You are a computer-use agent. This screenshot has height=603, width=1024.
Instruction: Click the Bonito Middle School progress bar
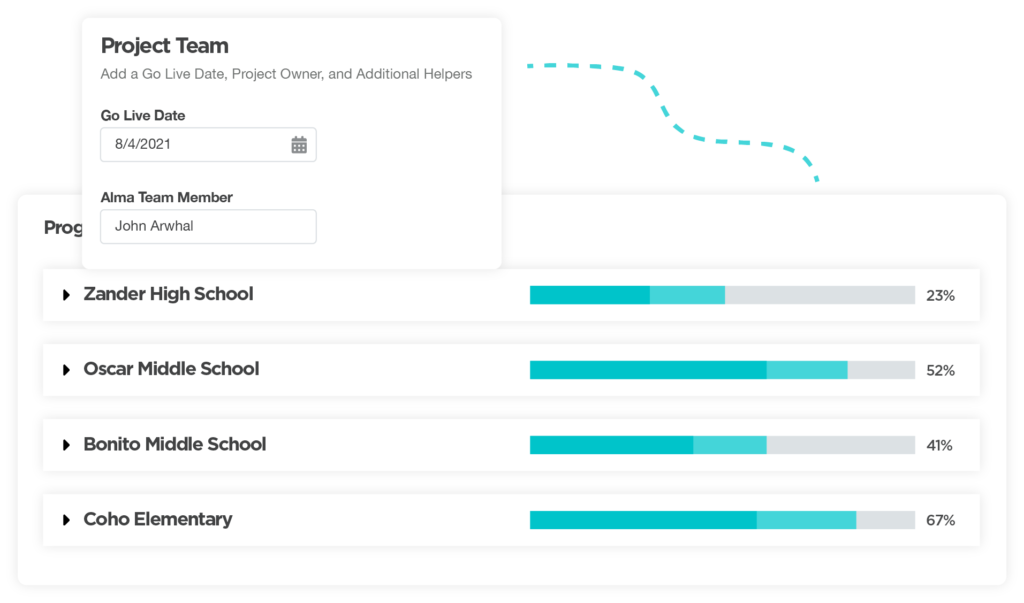[x=722, y=445]
